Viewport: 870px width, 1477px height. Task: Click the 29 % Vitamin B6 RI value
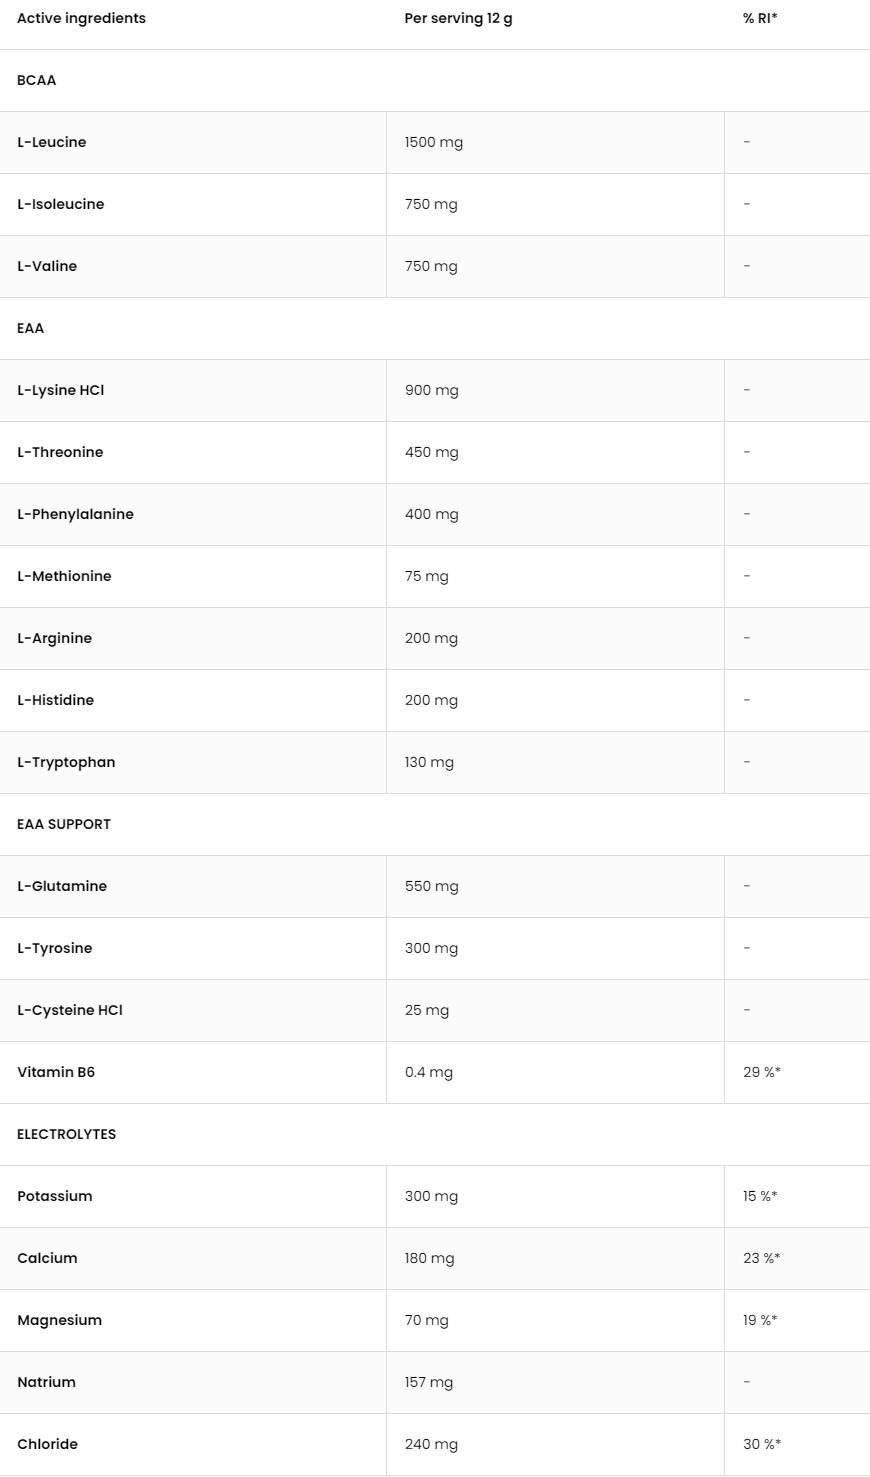[x=761, y=1072]
